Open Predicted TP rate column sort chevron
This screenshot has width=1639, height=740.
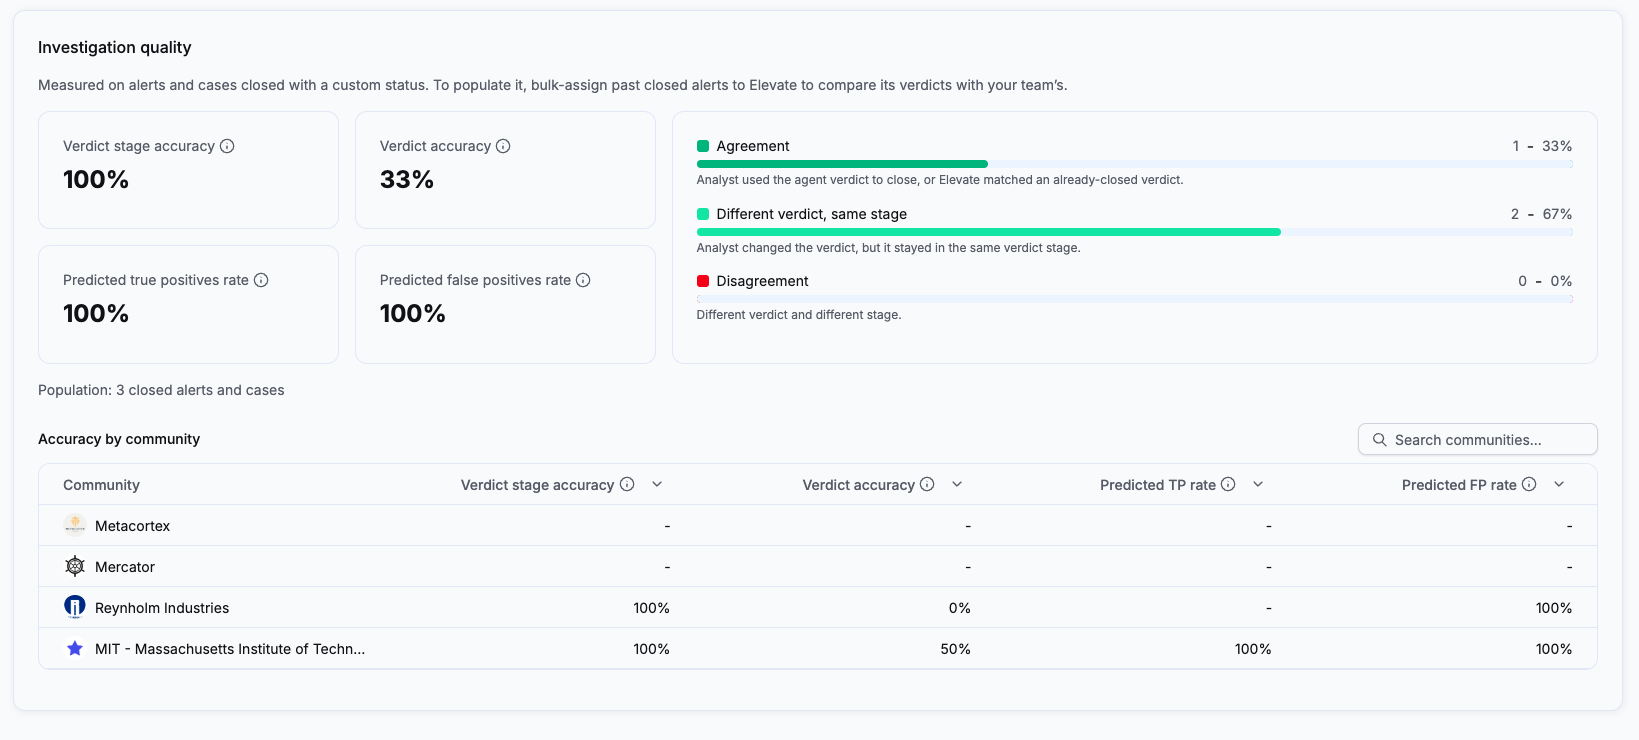pos(1258,484)
